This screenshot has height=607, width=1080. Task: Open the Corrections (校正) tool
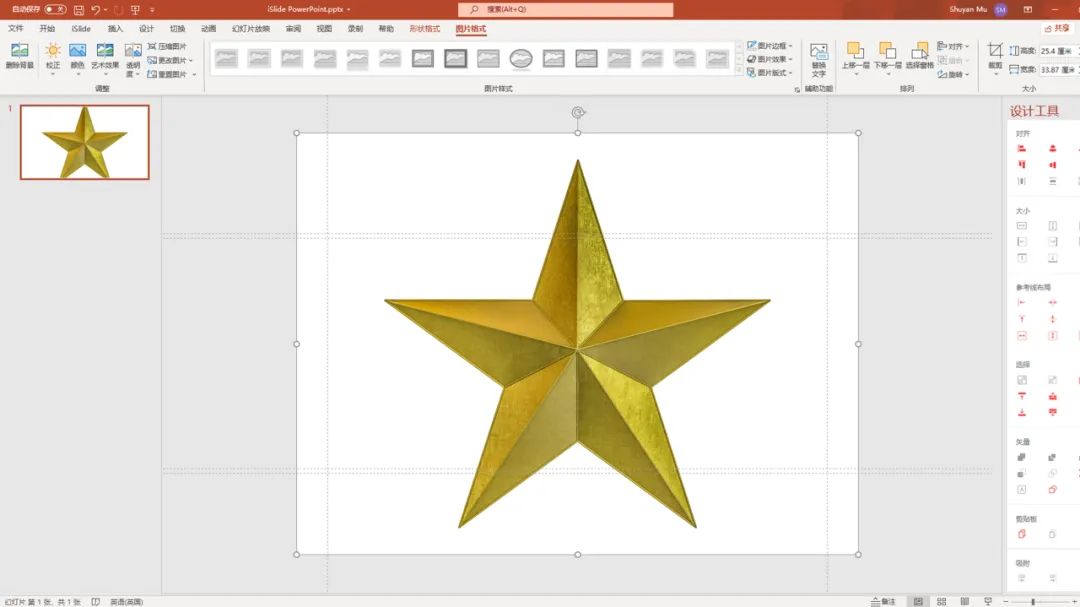click(x=52, y=56)
